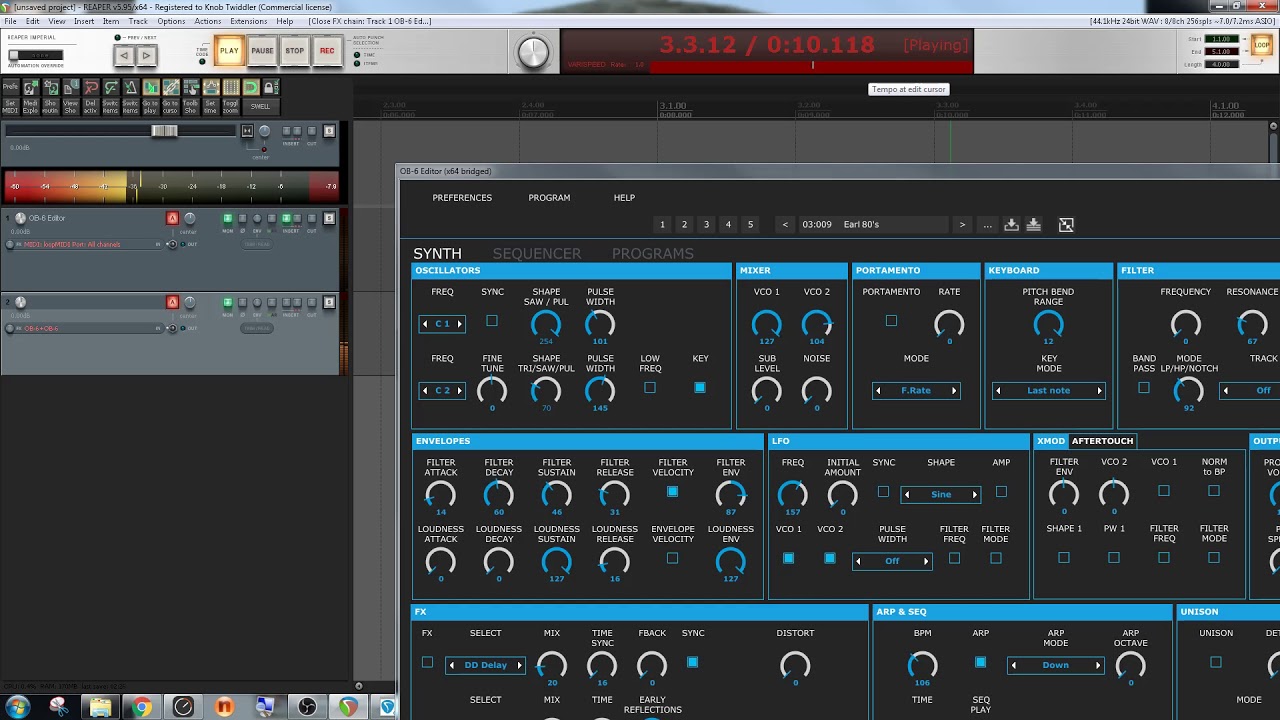Screen dimensions: 1280x720
Task: Click the red record-arm button on OB-6 Editor track
Action: coord(172,218)
